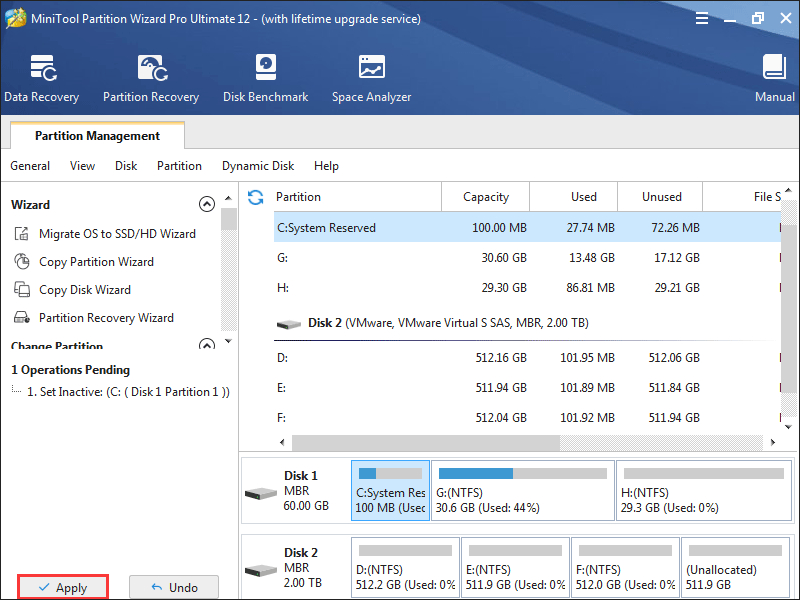Select the G:(NTFS) partition block on Disk 1
The height and width of the screenshot is (600, 800).
522,490
